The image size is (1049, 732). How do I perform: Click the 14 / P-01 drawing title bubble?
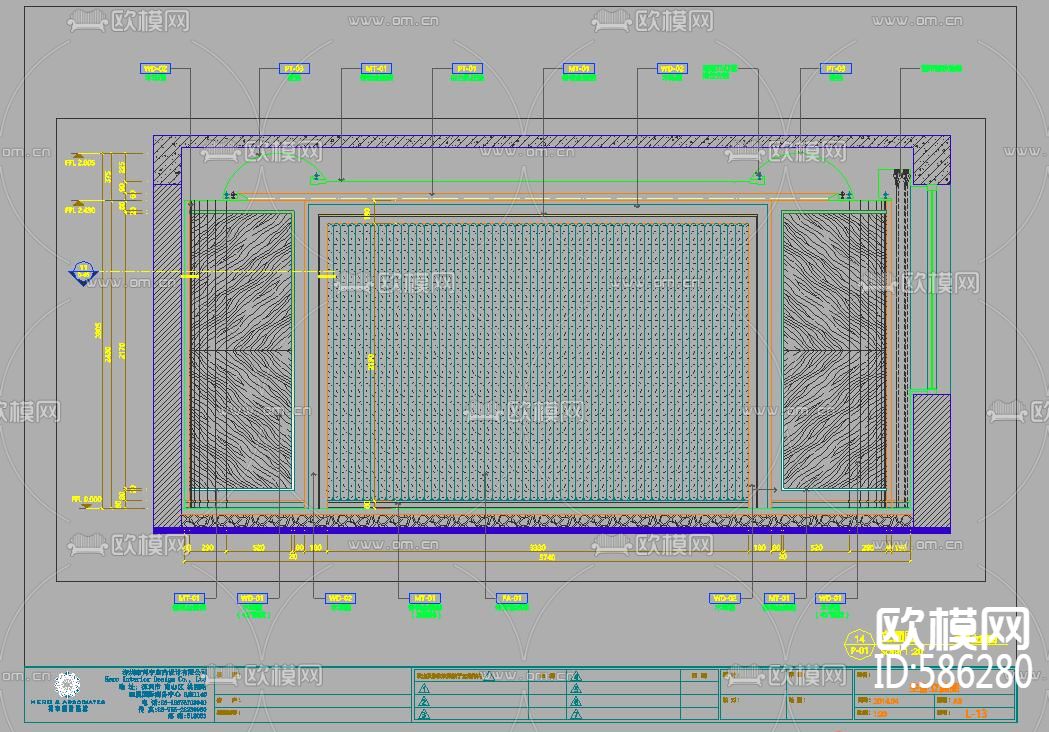click(x=859, y=644)
